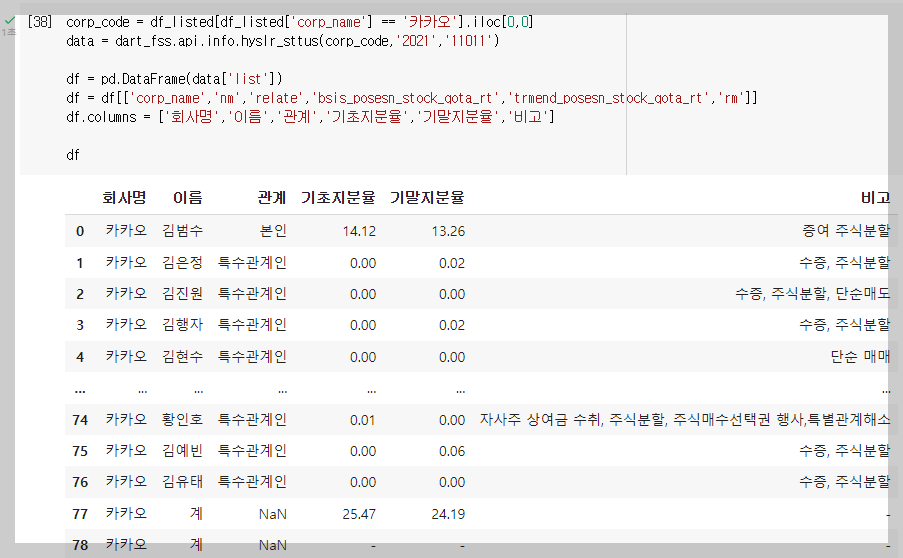
Task: Click the remark '증여 주식분할'
Action: coord(845,231)
